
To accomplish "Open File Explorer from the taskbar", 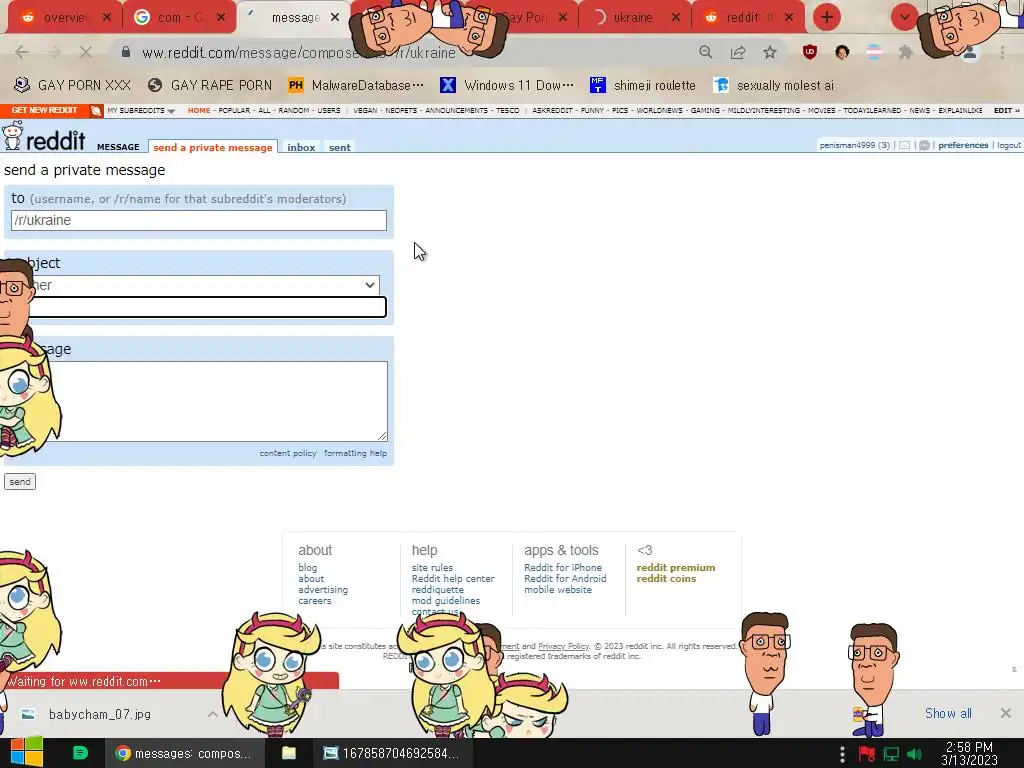I will click(x=289, y=753).
